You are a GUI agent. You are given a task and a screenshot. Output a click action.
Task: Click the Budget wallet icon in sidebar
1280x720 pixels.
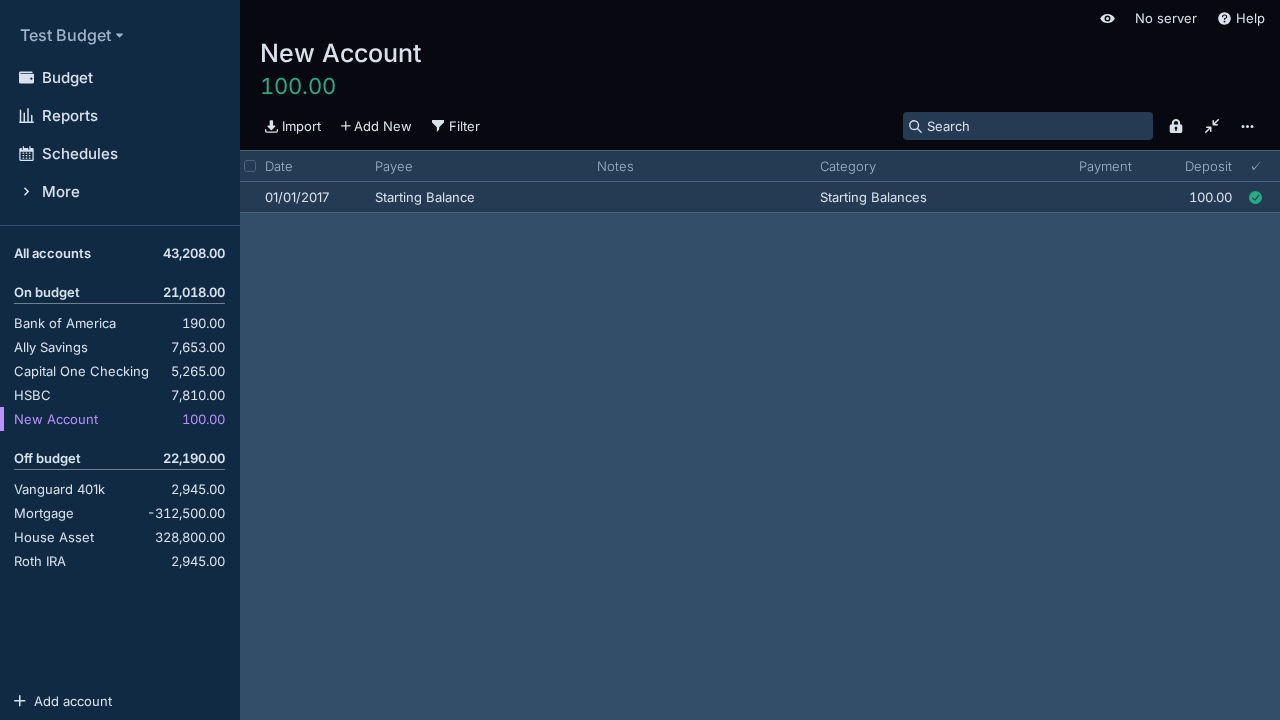coord(26,78)
